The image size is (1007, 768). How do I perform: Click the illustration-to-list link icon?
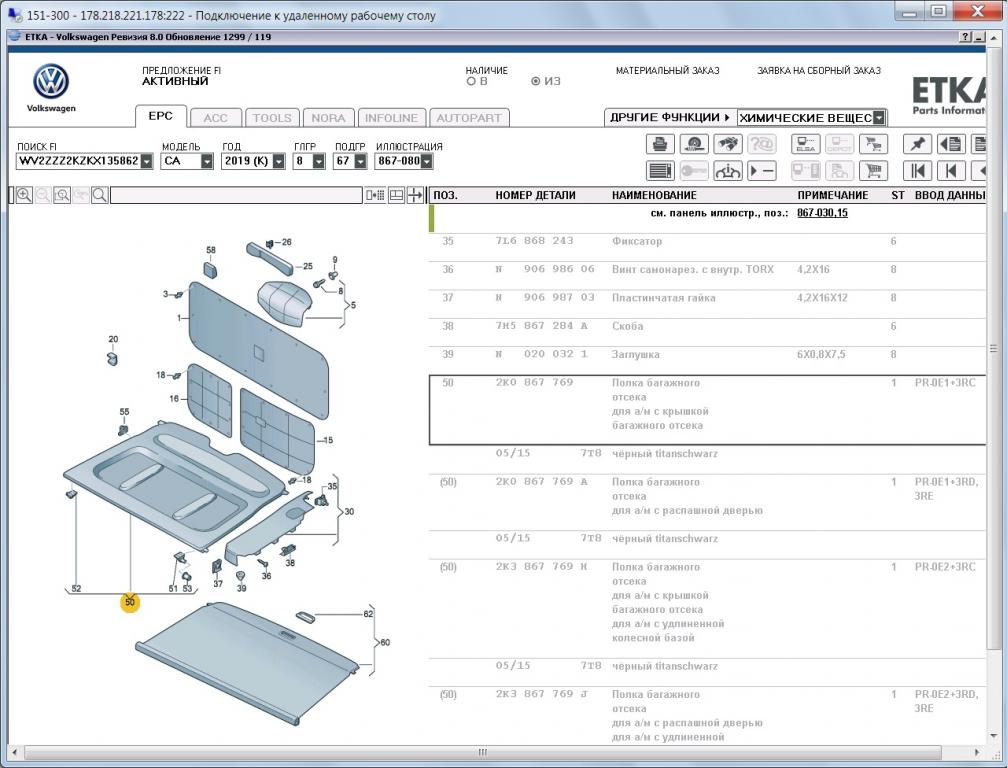(x=375, y=195)
